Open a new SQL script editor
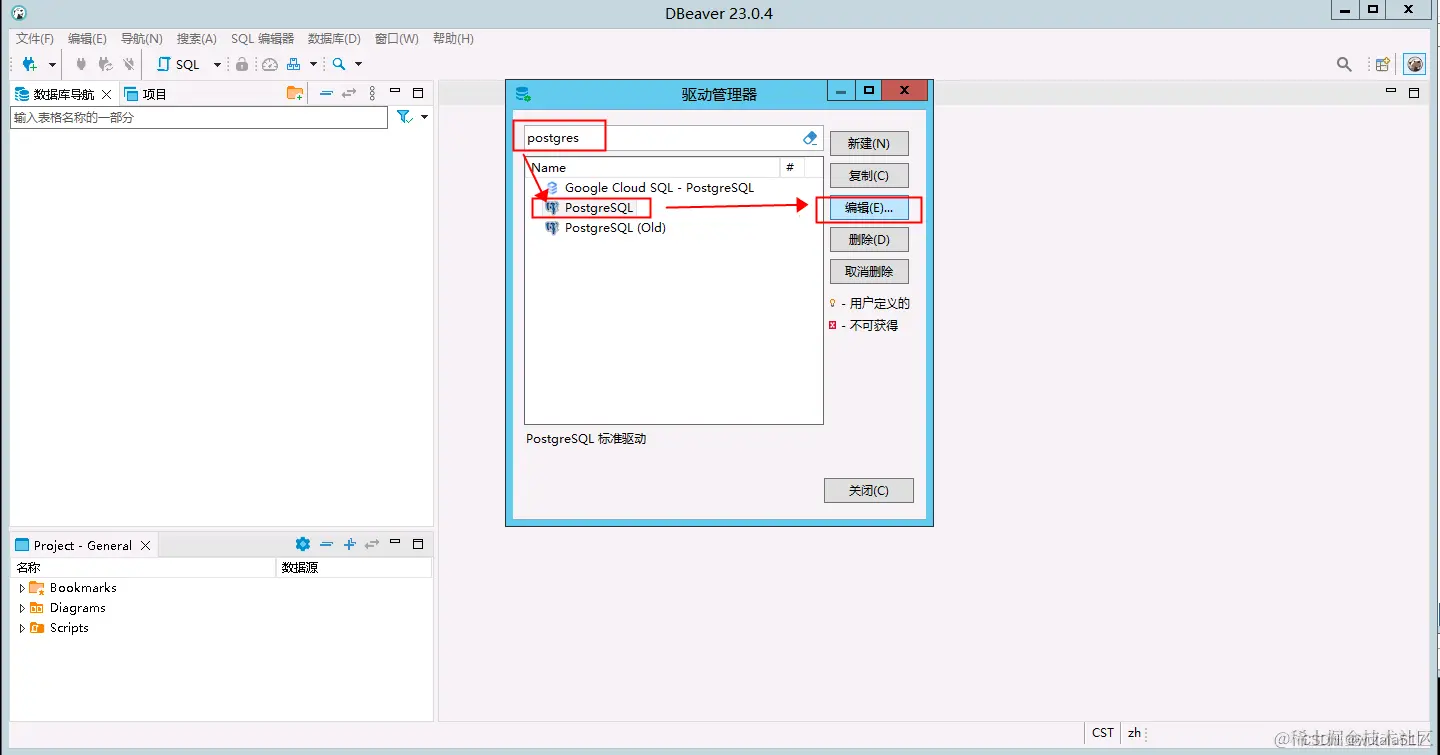 click(180, 64)
